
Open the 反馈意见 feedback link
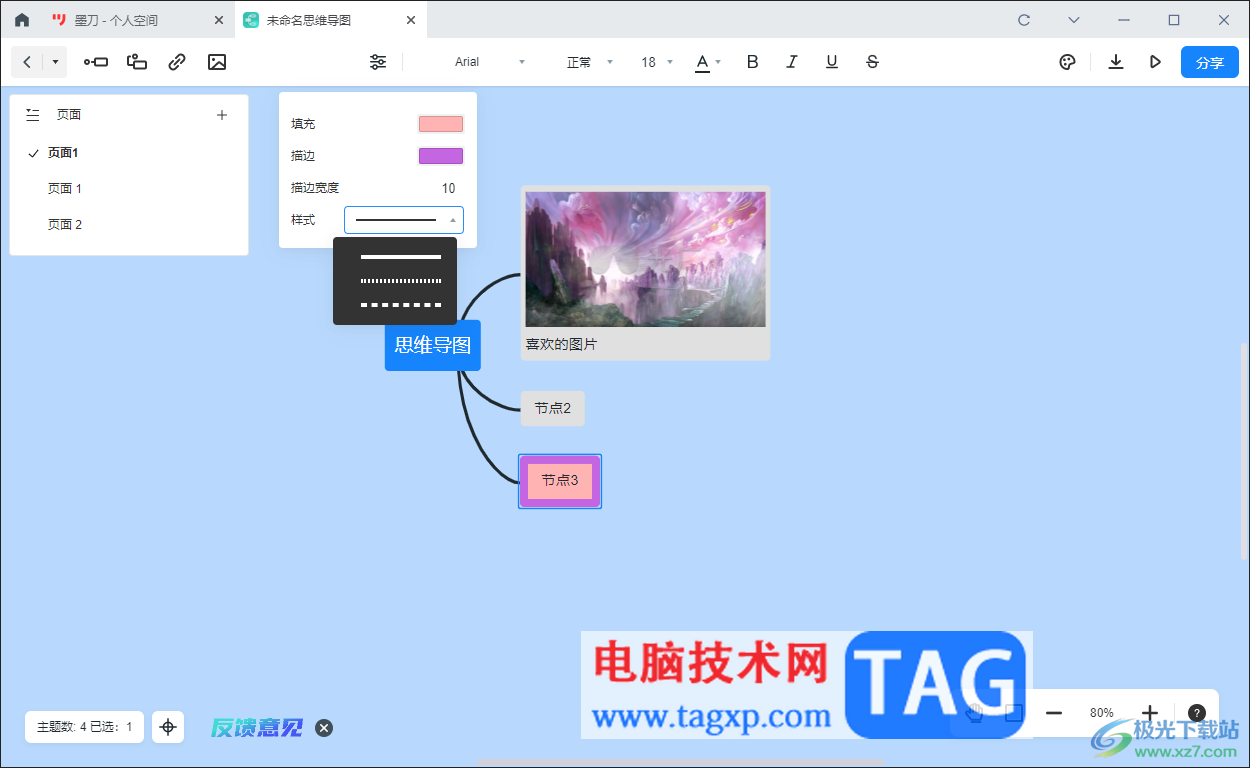[x=257, y=728]
